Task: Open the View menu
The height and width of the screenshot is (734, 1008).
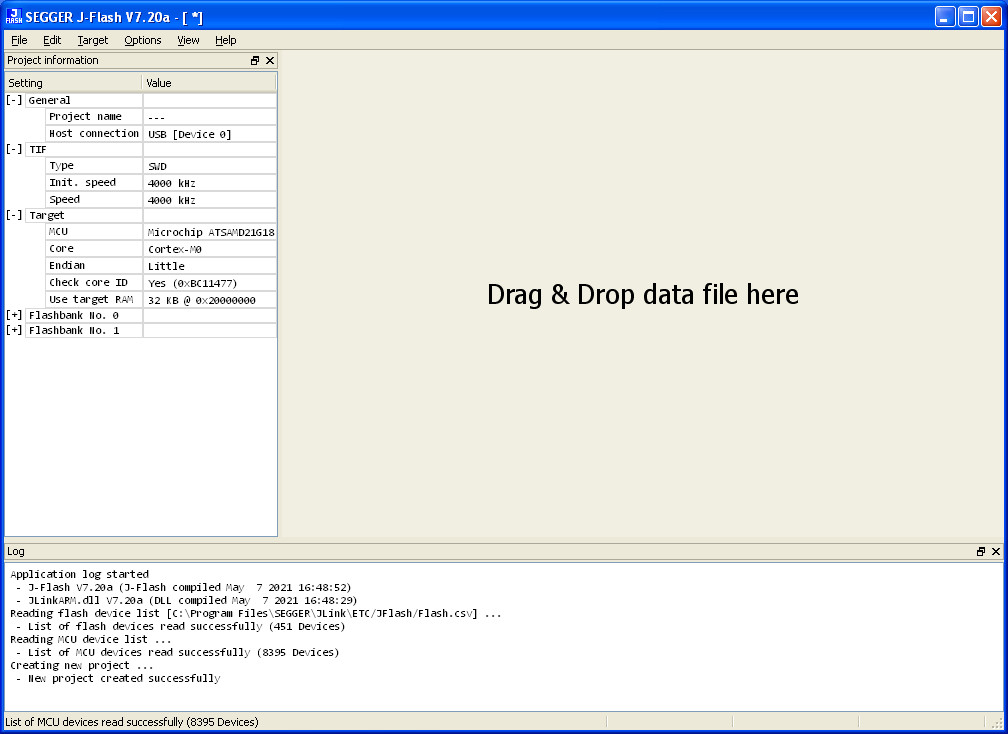Action: (188, 40)
